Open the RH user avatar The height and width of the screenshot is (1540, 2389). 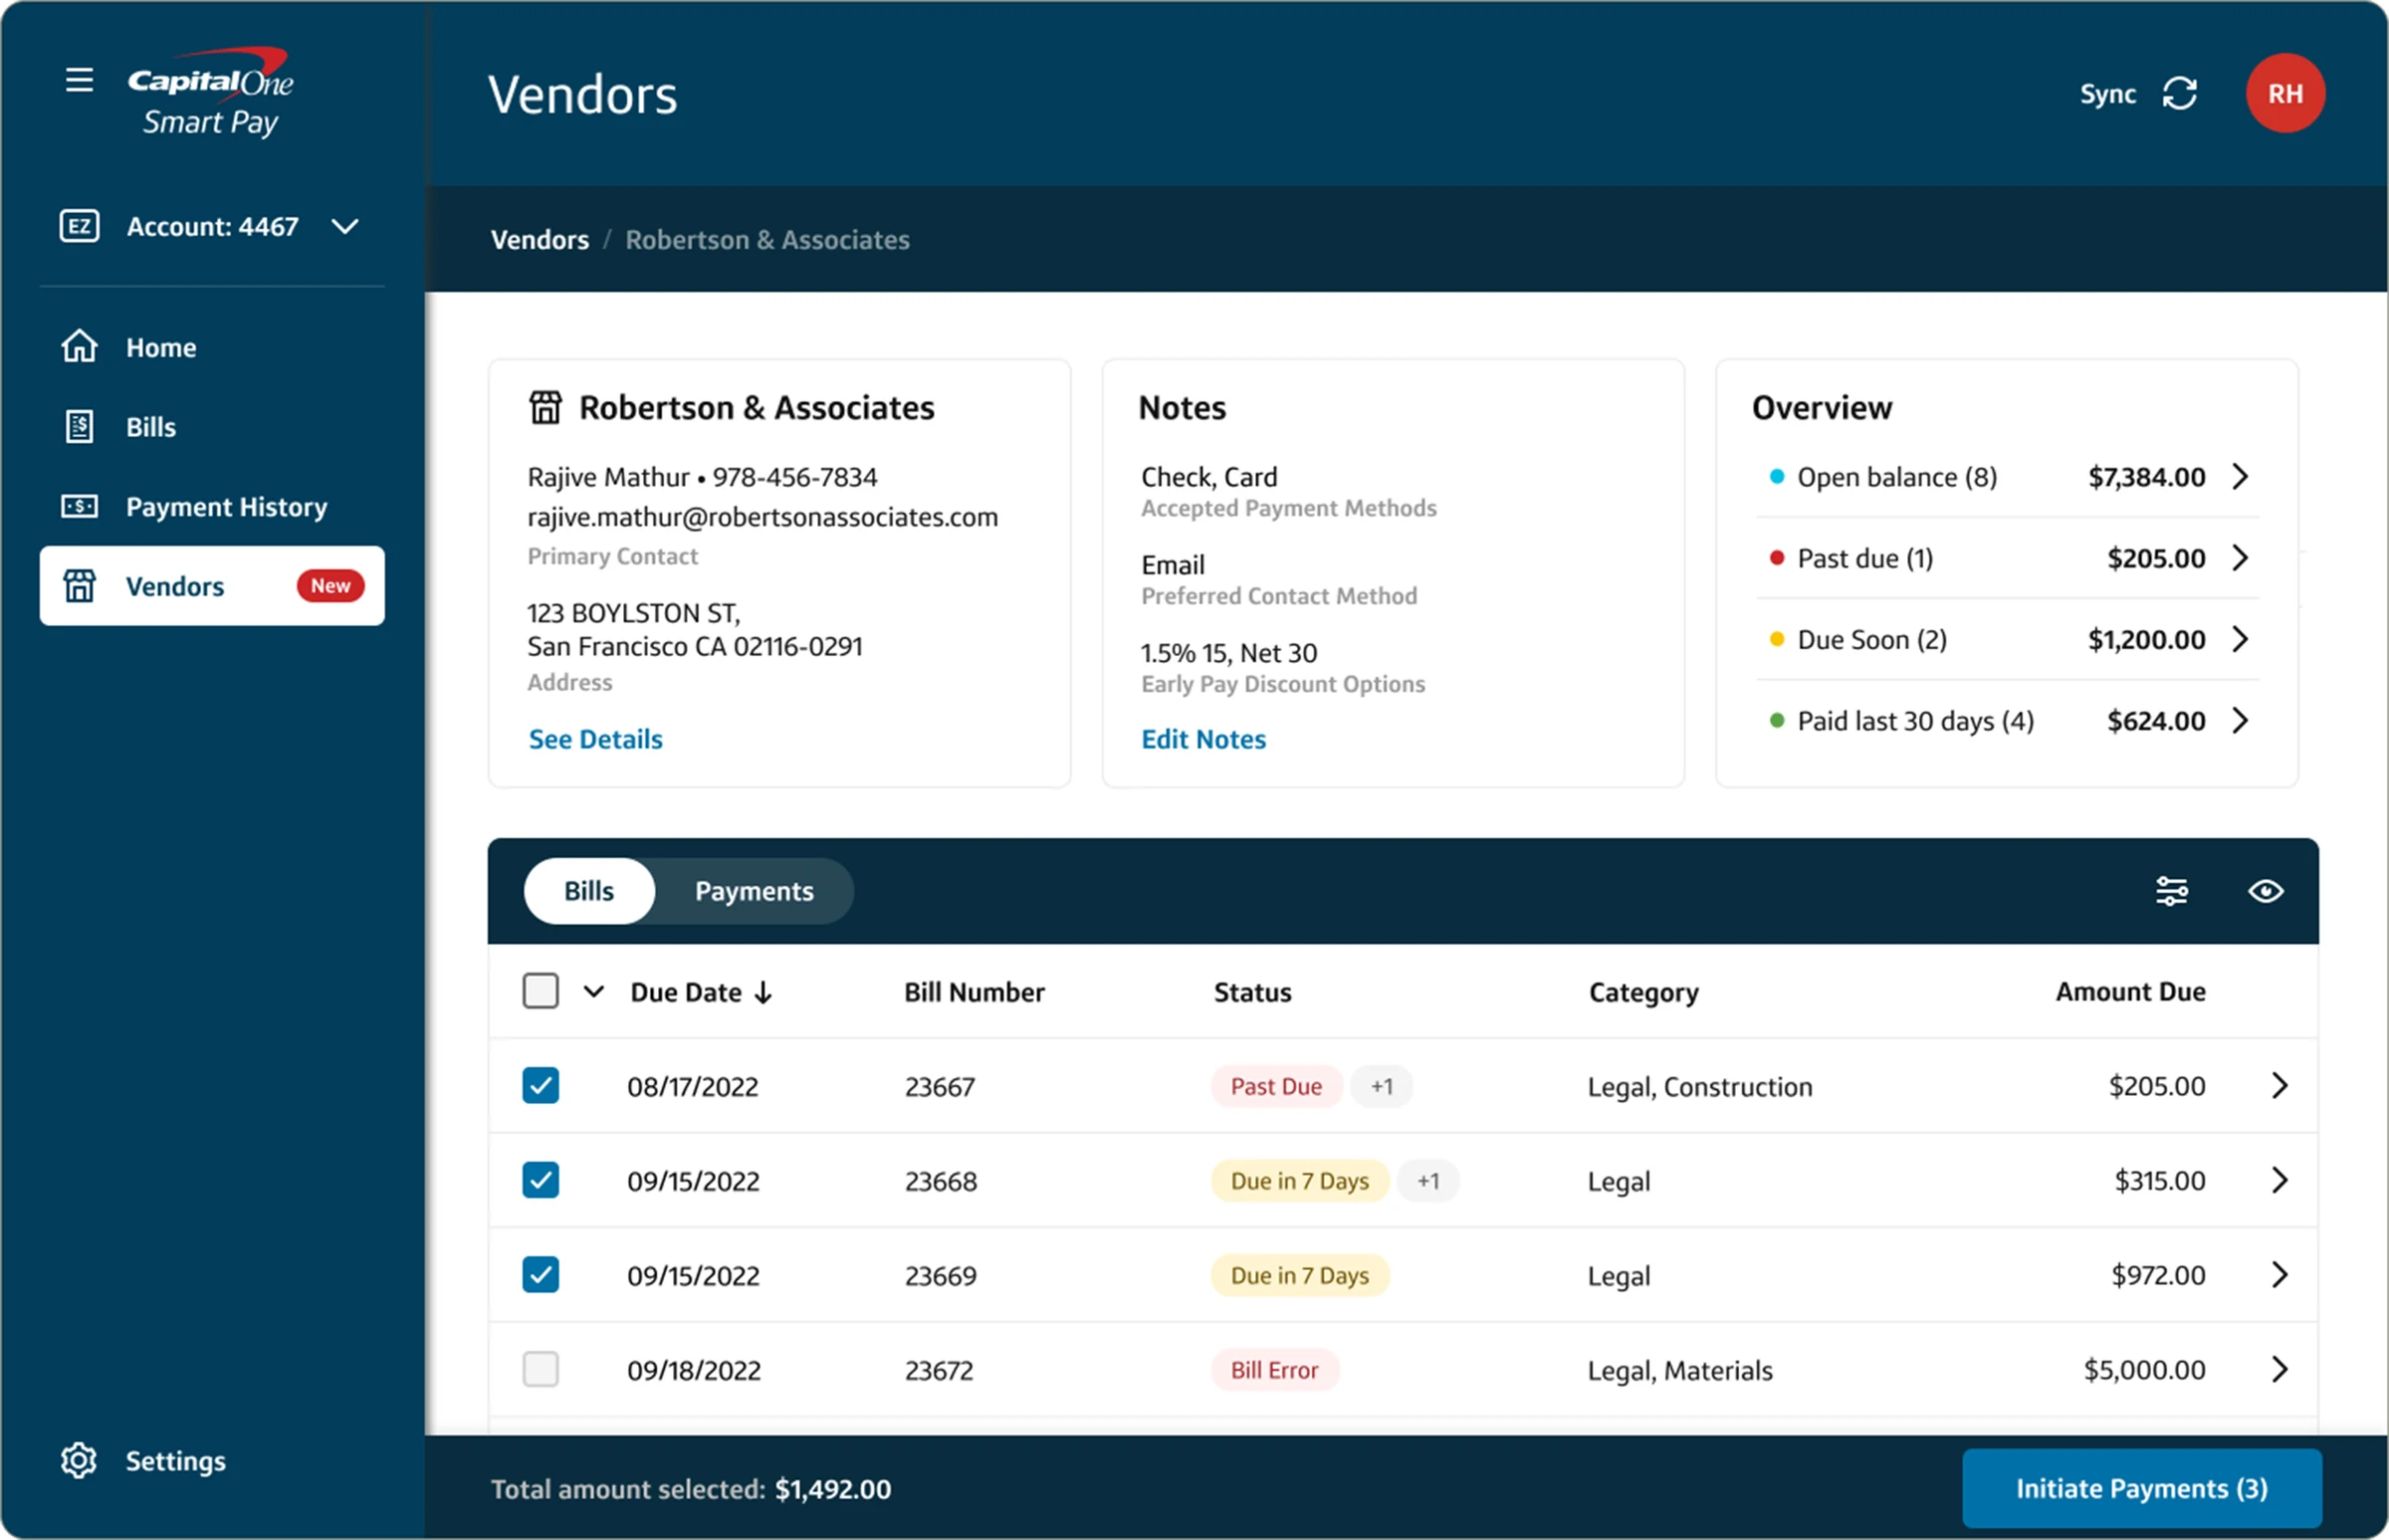coord(2284,93)
